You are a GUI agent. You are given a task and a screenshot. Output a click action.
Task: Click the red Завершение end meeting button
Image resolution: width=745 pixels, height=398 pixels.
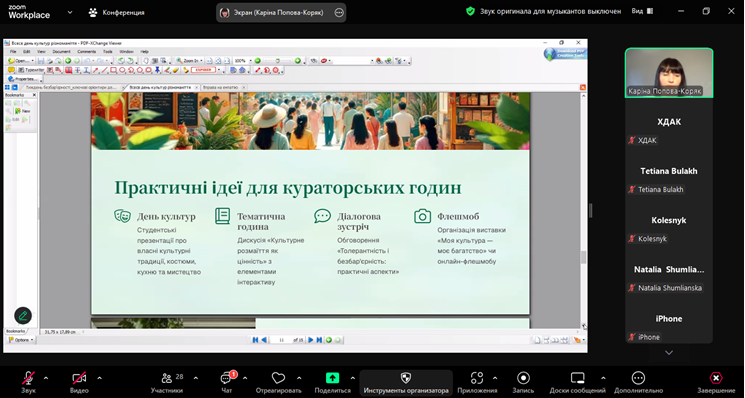716,382
